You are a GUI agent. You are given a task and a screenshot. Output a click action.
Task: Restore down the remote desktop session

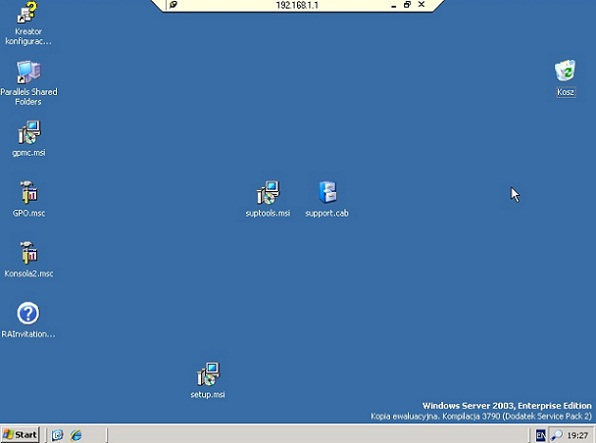click(407, 5)
